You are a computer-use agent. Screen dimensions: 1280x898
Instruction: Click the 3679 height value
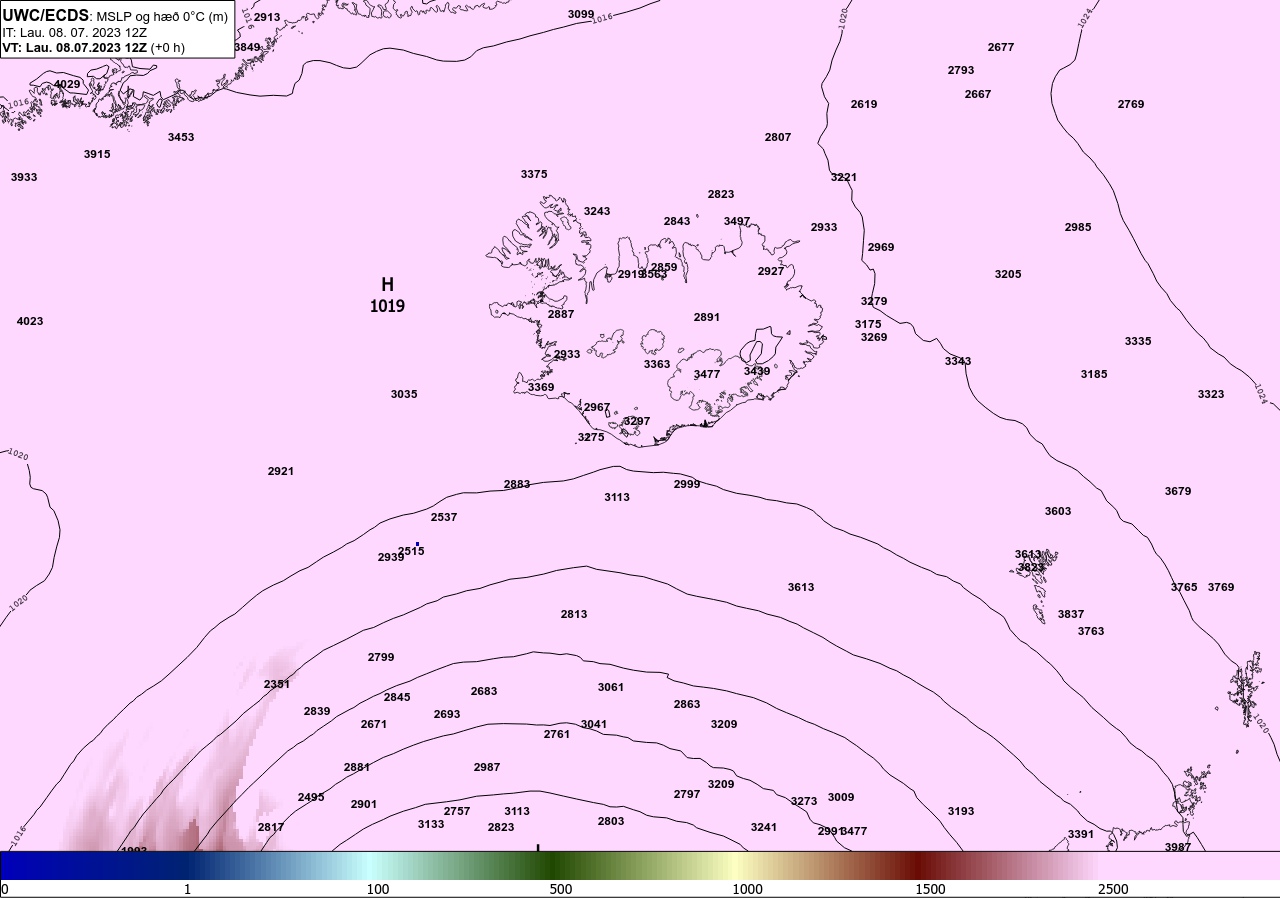coord(1178,491)
